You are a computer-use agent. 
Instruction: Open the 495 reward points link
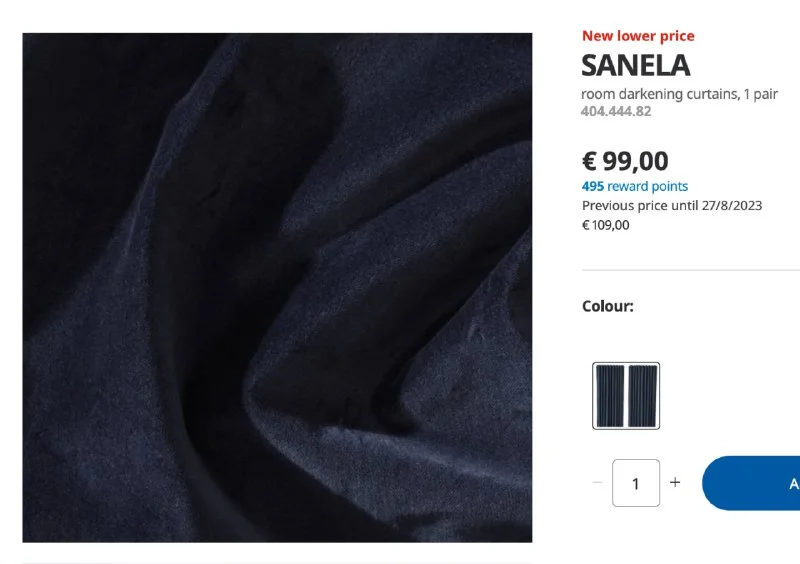pos(635,186)
